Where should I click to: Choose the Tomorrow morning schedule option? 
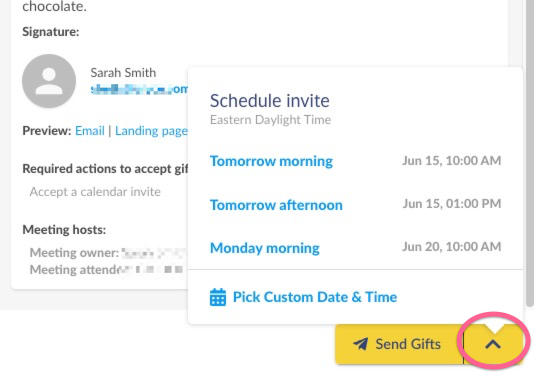coord(271,161)
